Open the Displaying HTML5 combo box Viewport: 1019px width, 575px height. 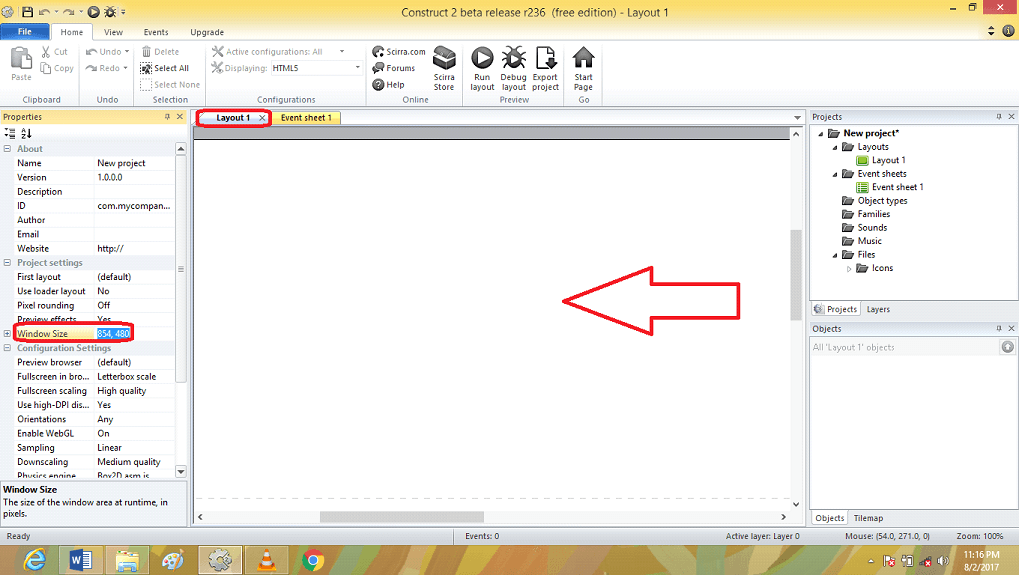point(316,68)
